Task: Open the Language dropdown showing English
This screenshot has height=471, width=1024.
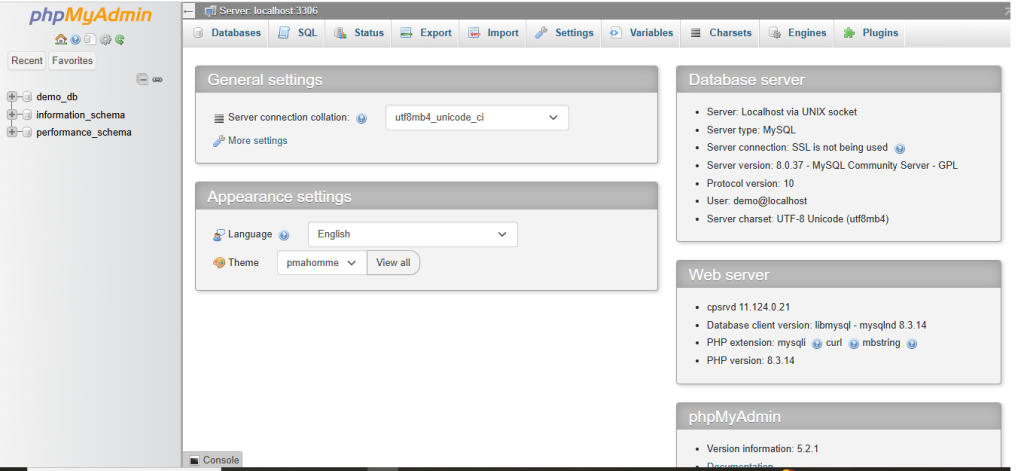Action: (x=413, y=235)
